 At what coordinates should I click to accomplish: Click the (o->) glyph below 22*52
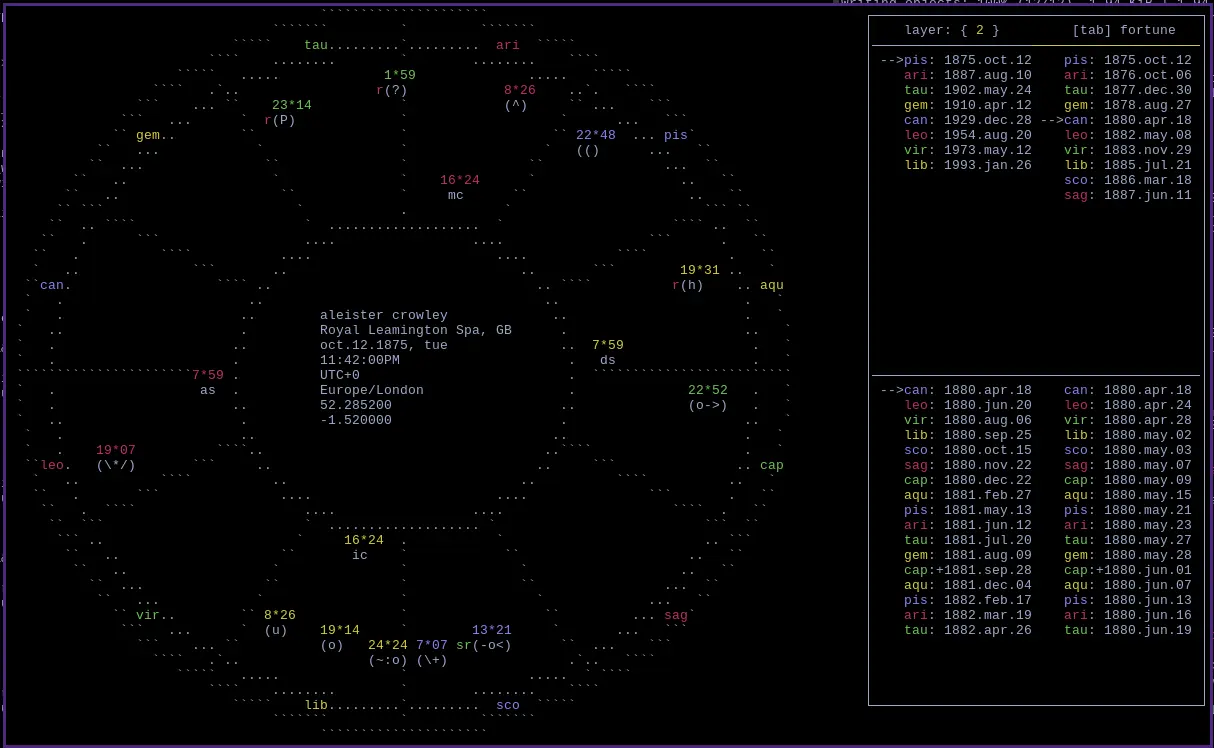tap(708, 405)
